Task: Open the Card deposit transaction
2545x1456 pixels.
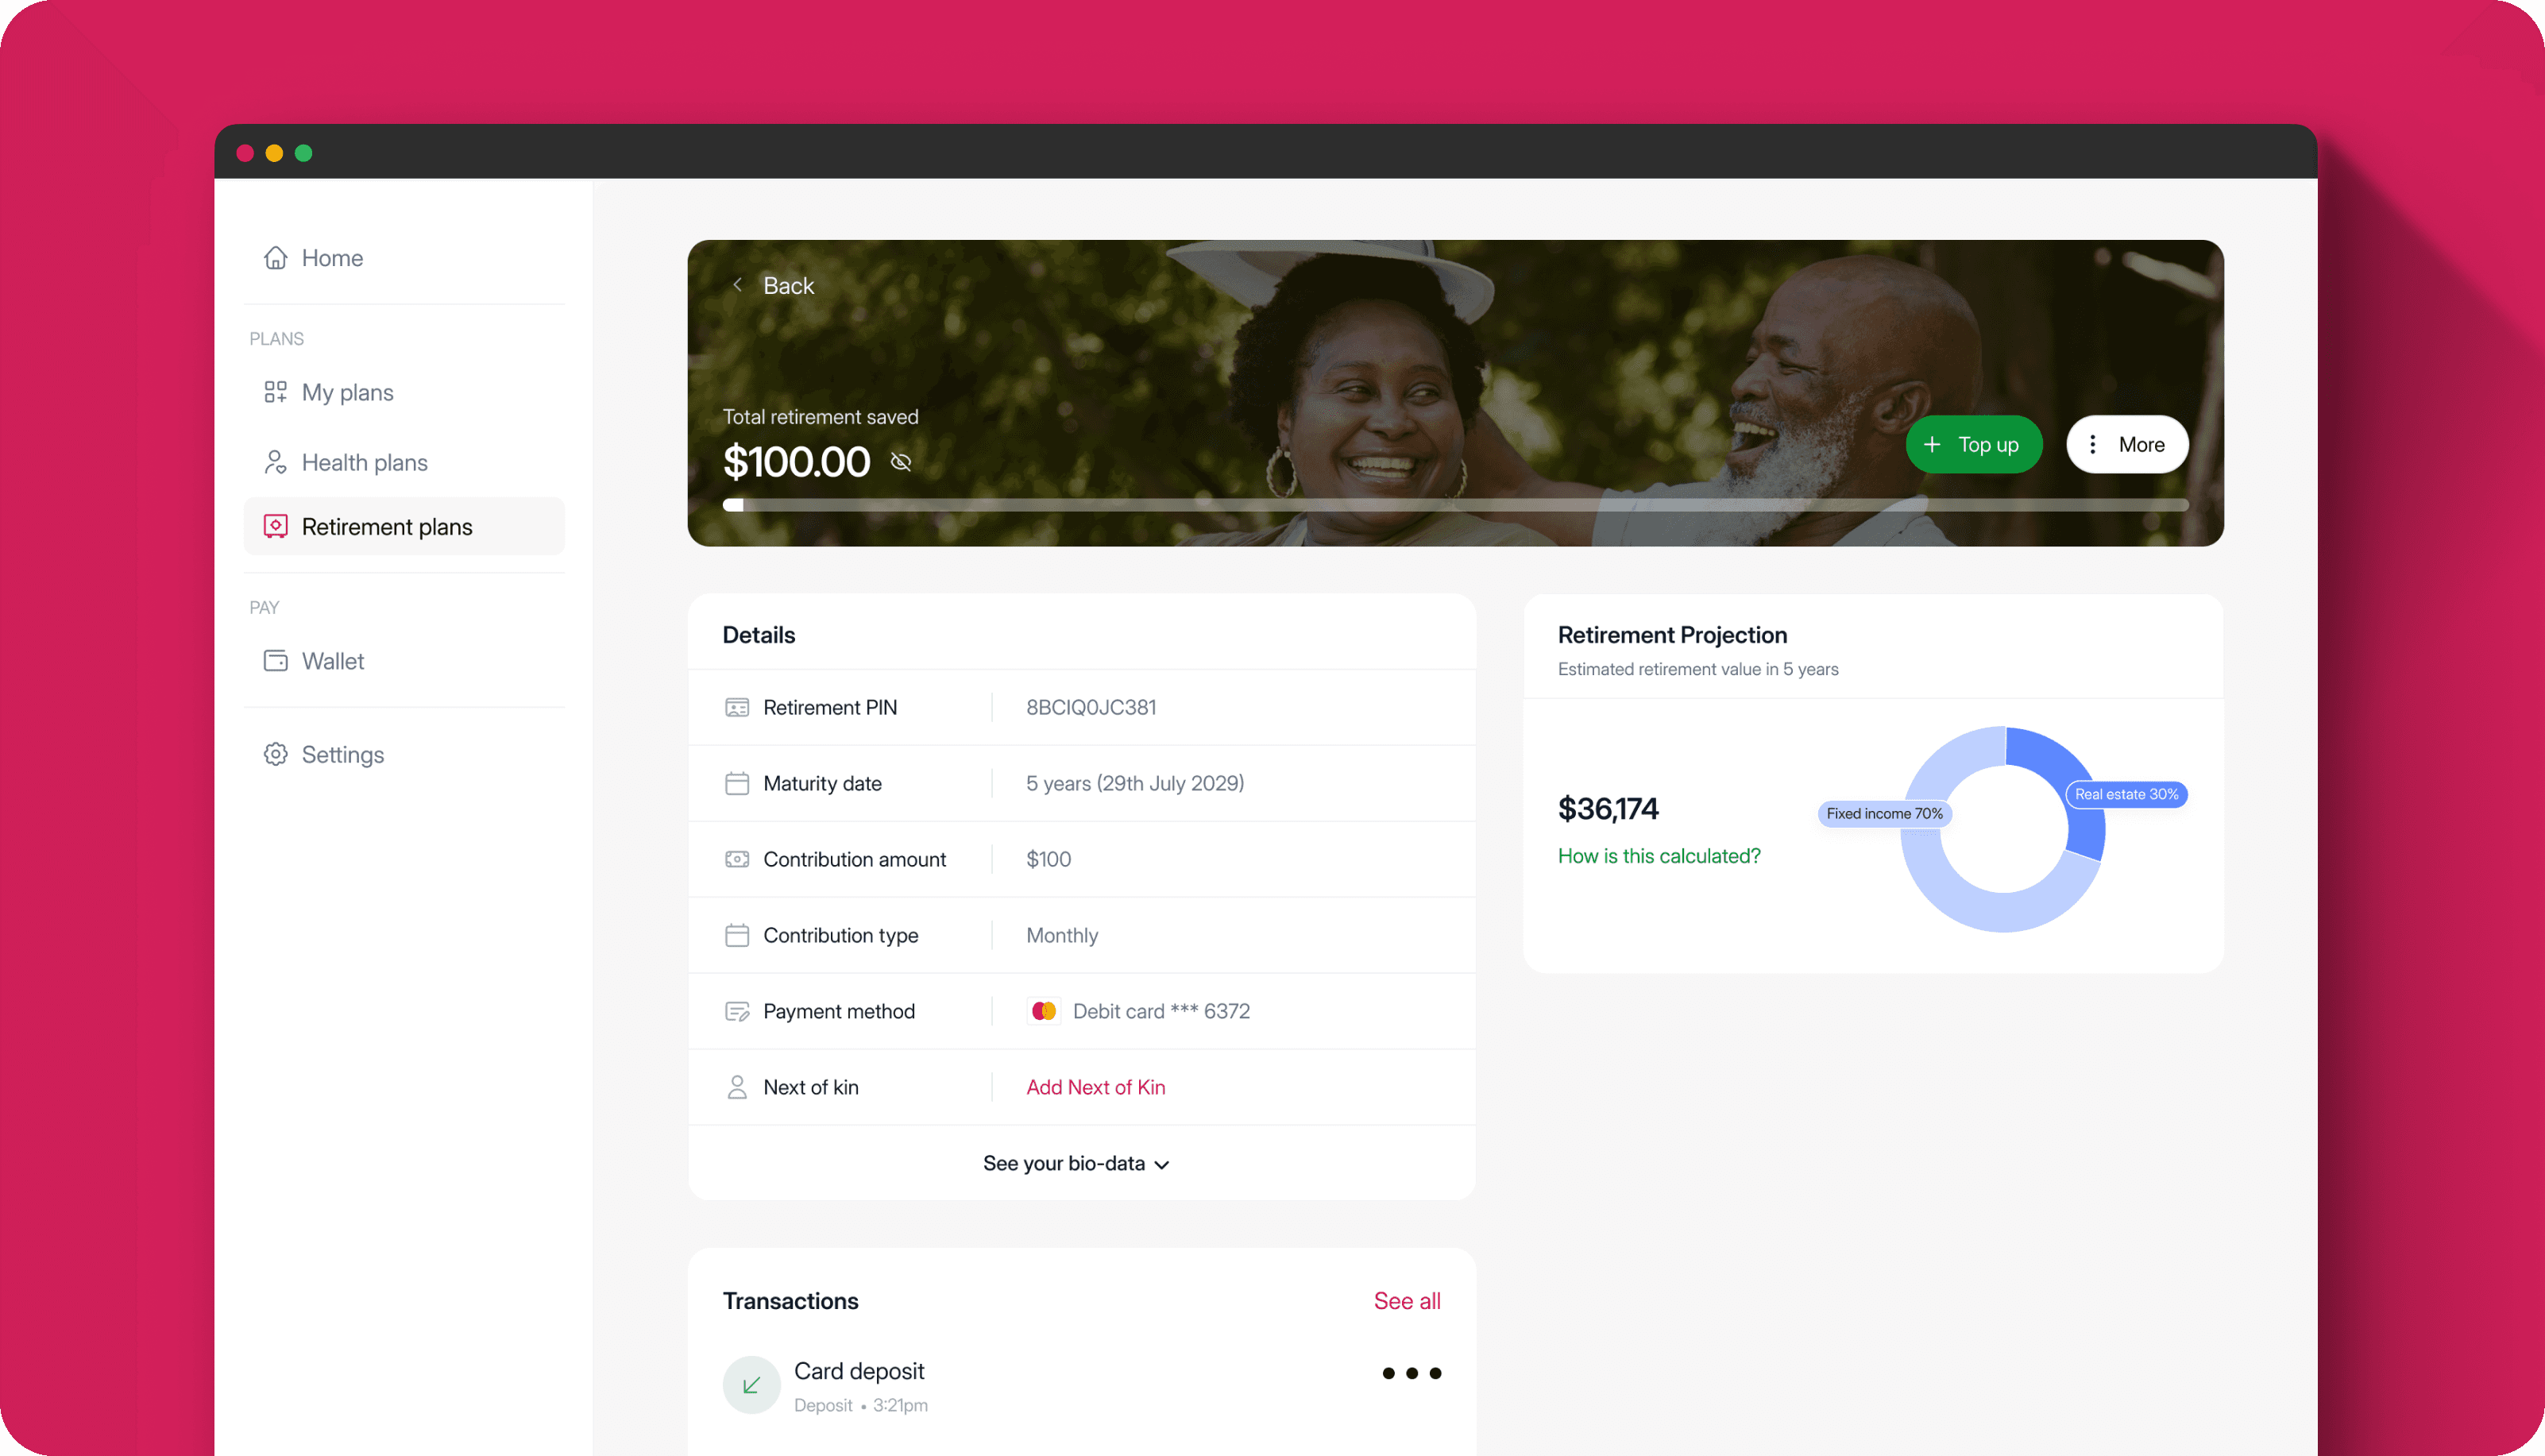Action: [1081, 1385]
